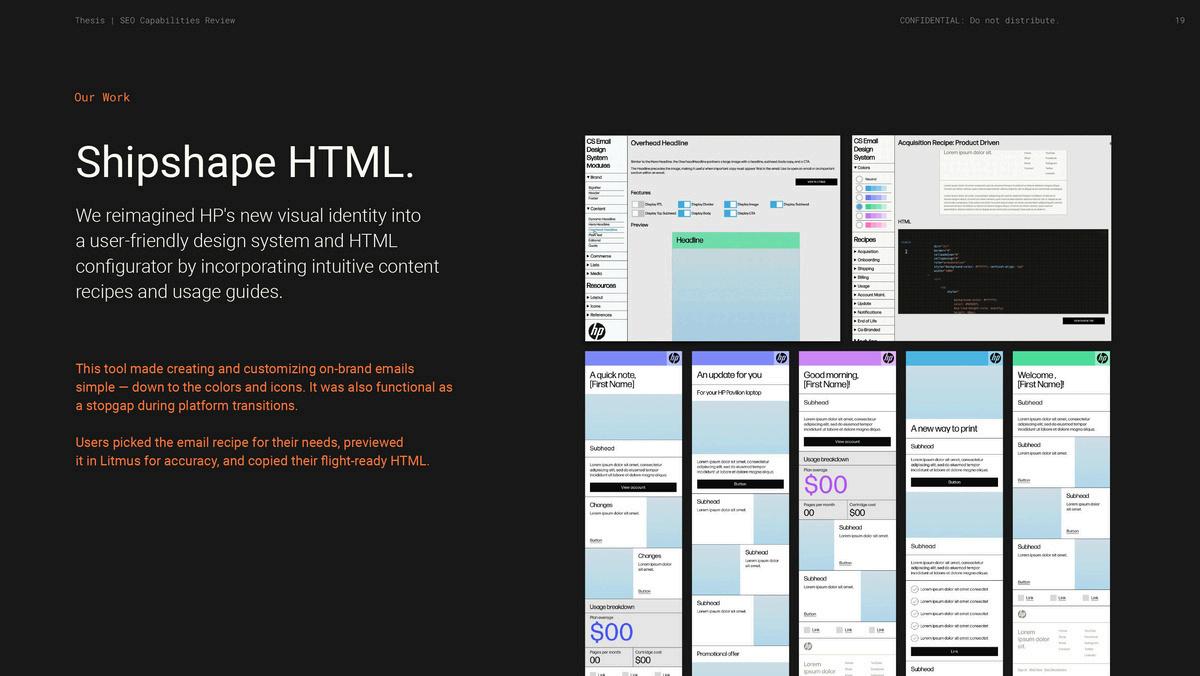The height and width of the screenshot is (676, 1200).
Task: Collapse the Colors section
Action: pos(873,168)
